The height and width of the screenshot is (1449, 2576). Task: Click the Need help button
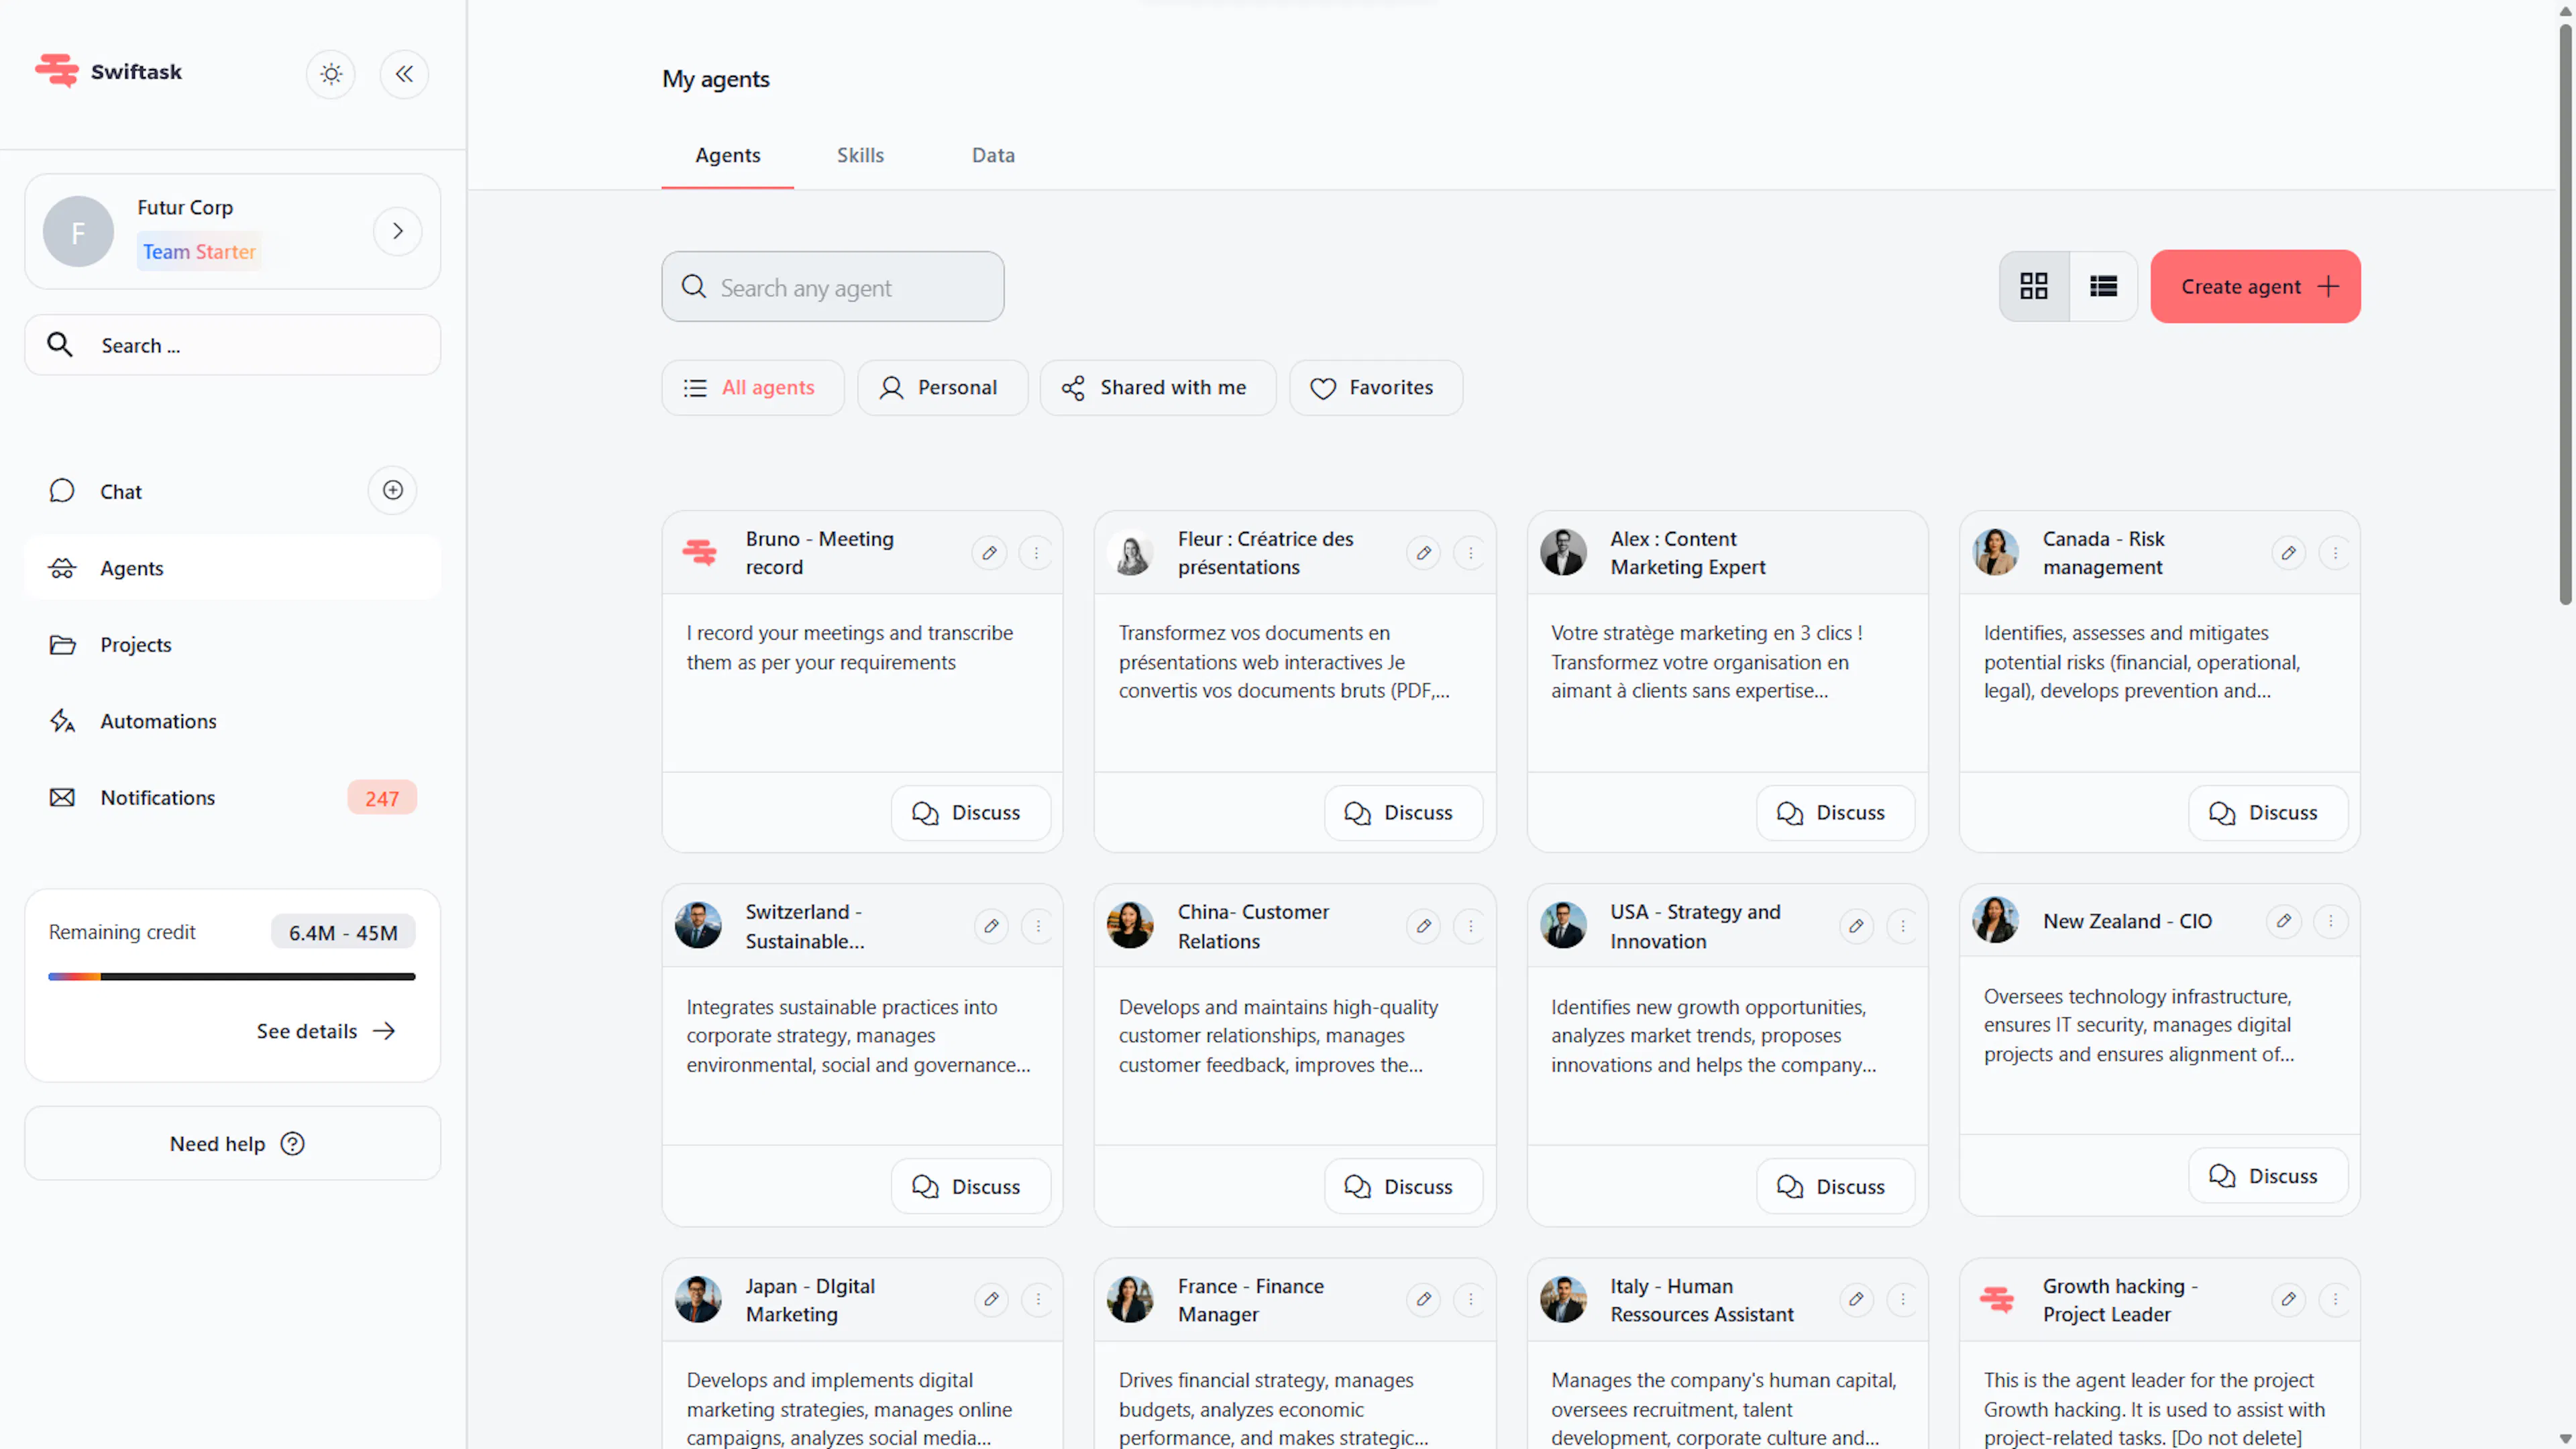232,1143
